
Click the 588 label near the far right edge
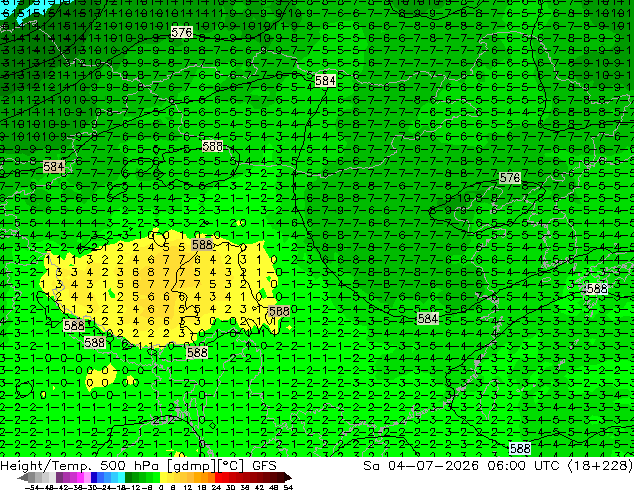point(597,289)
